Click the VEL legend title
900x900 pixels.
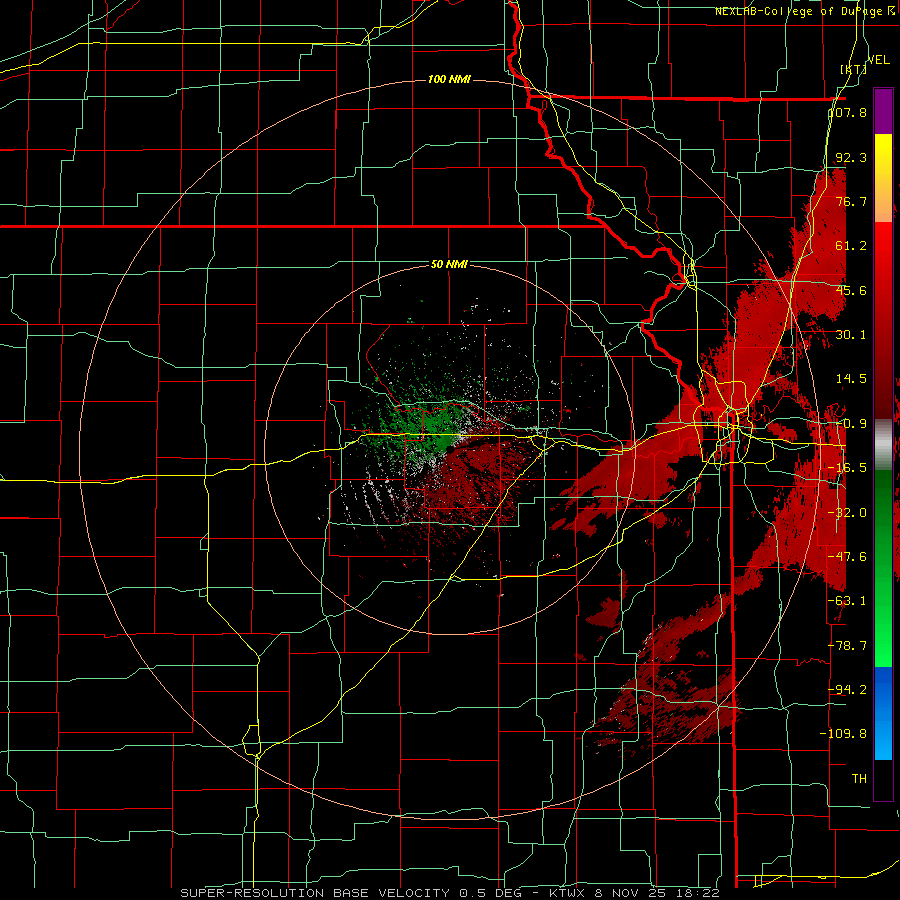coord(878,60)
